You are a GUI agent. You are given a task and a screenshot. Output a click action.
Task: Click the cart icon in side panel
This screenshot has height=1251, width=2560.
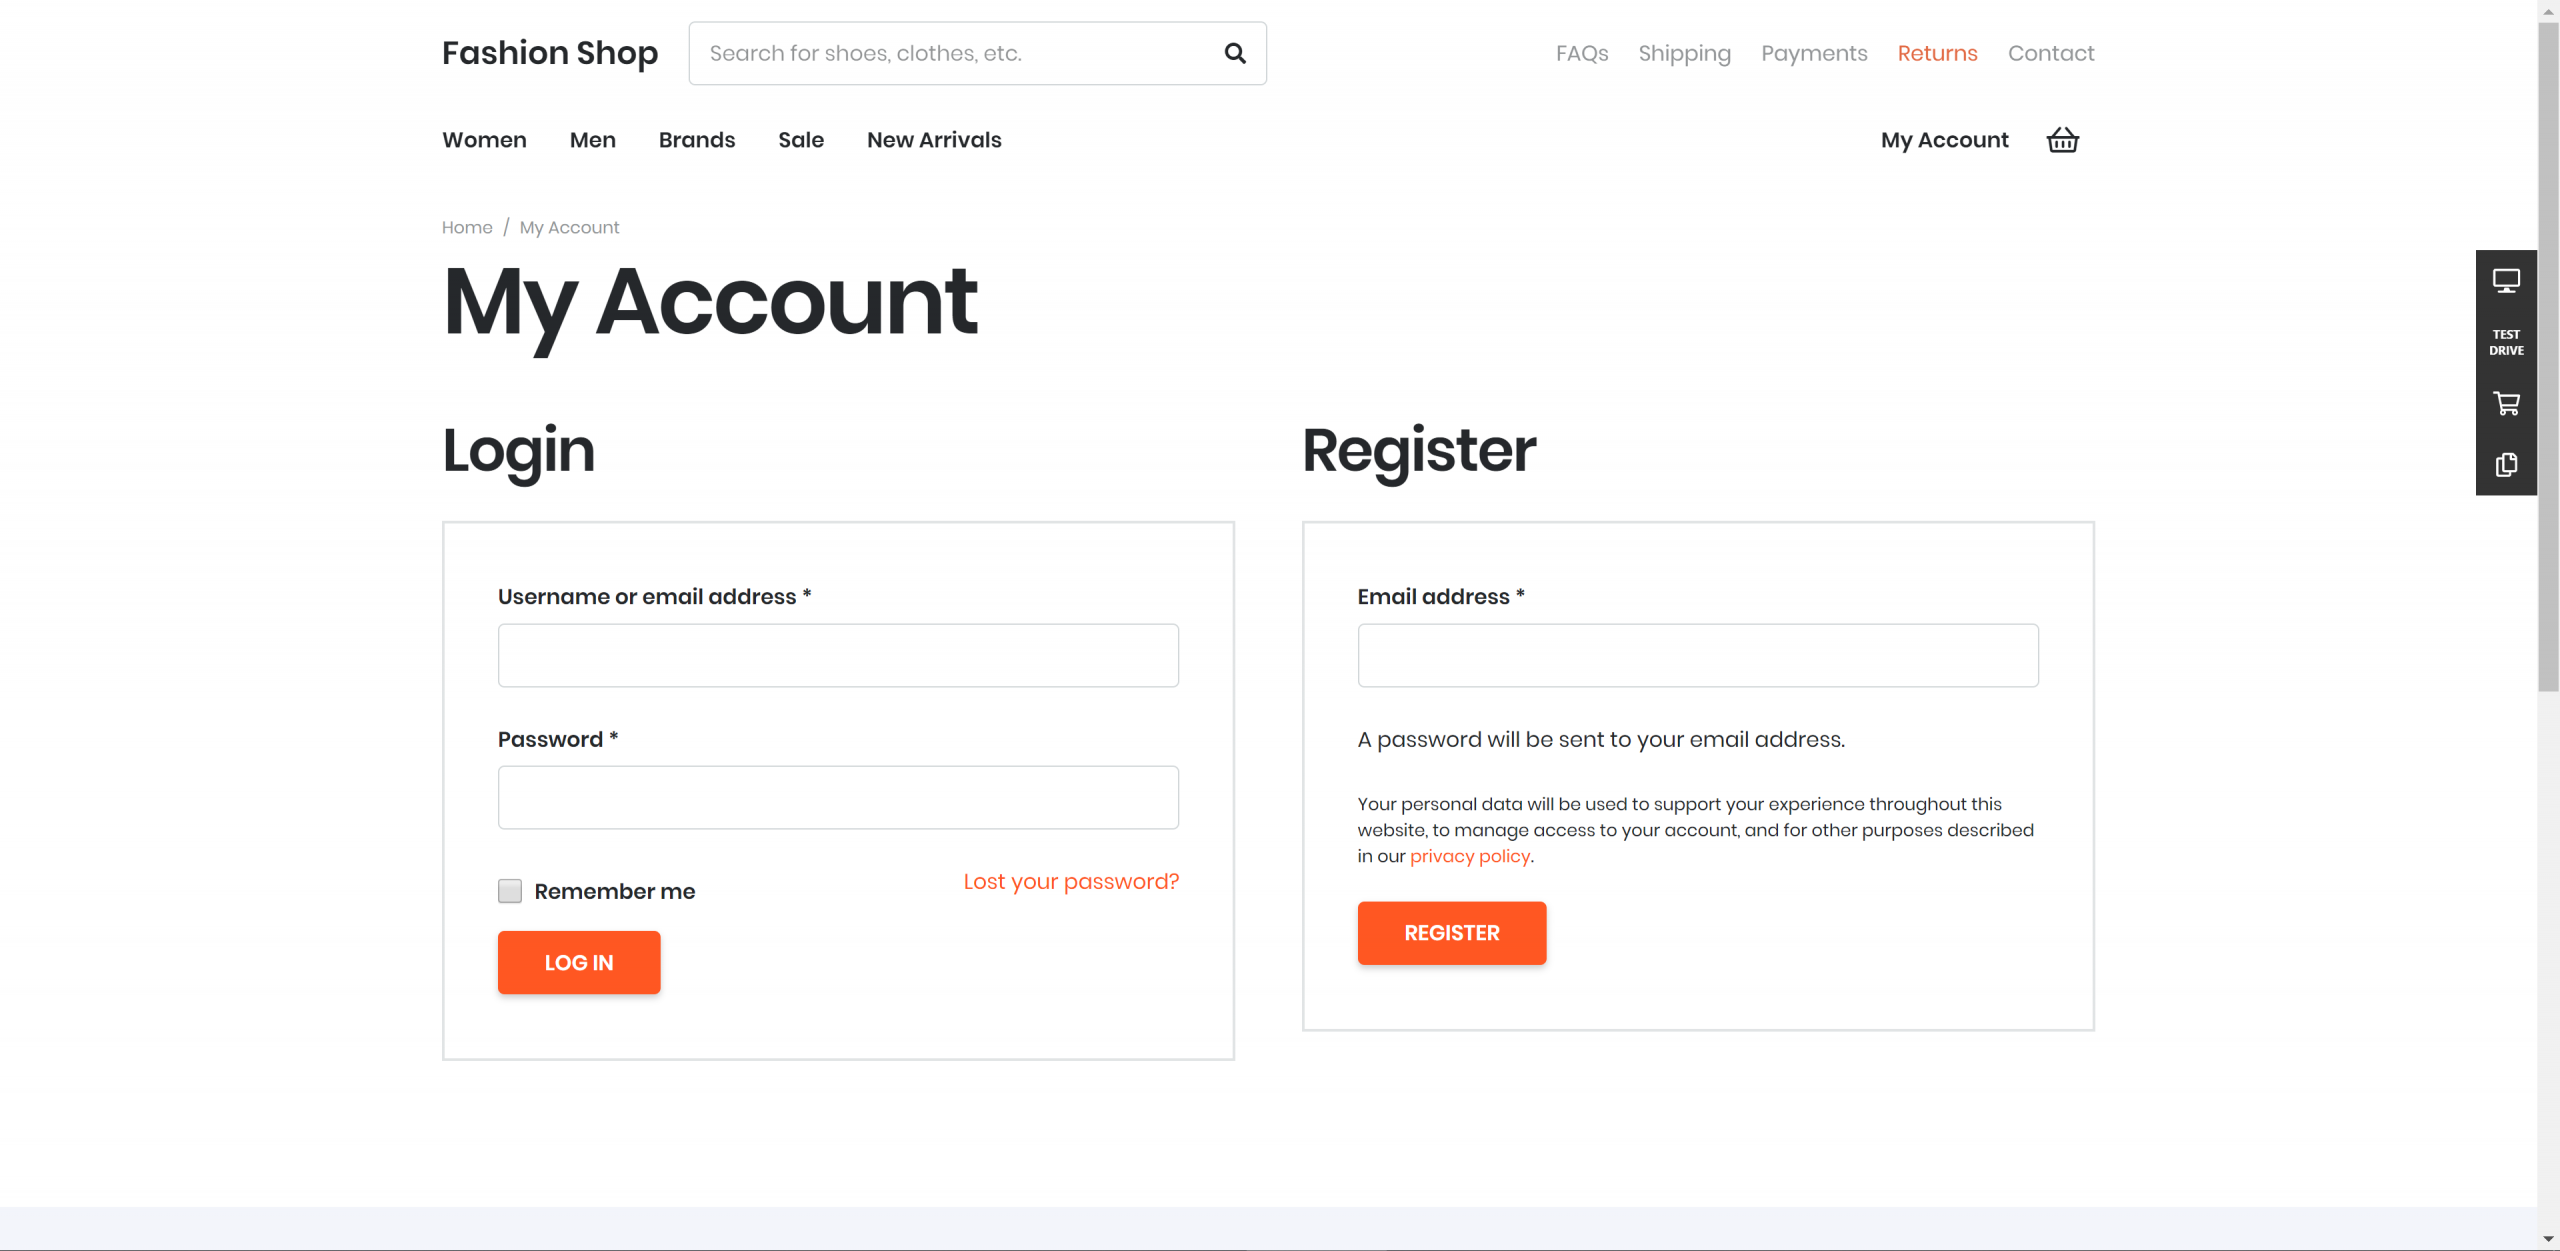tap(2506, 404)
